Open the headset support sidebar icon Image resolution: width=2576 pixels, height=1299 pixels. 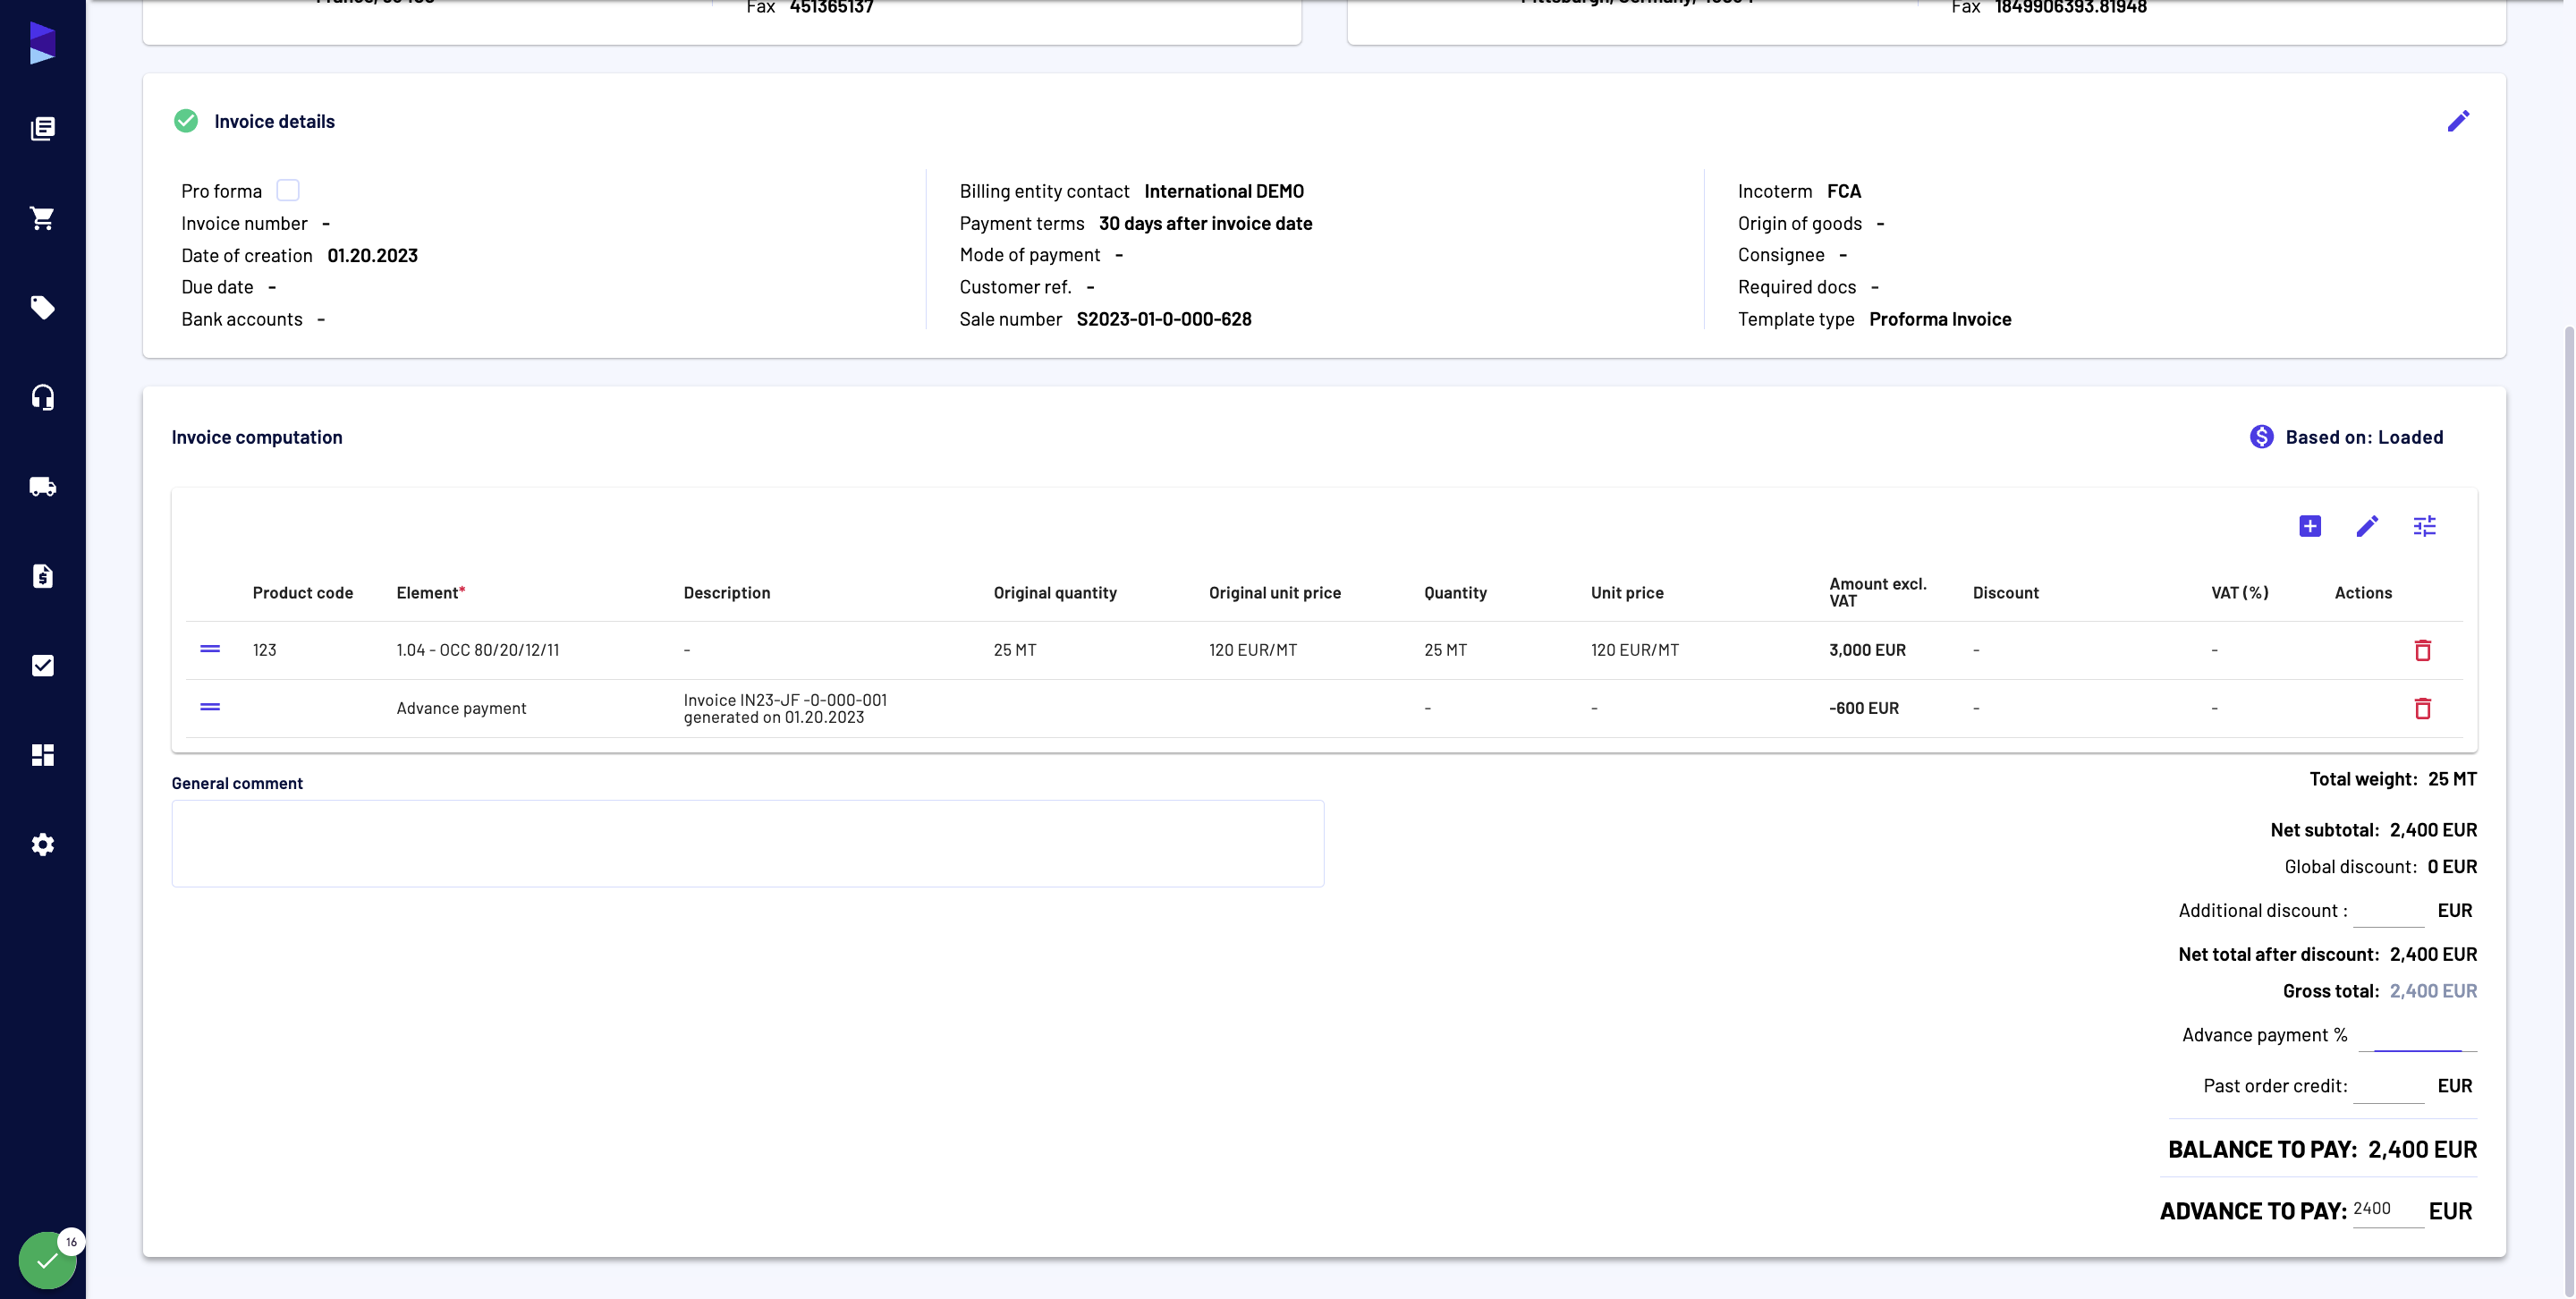click(42, 397)
